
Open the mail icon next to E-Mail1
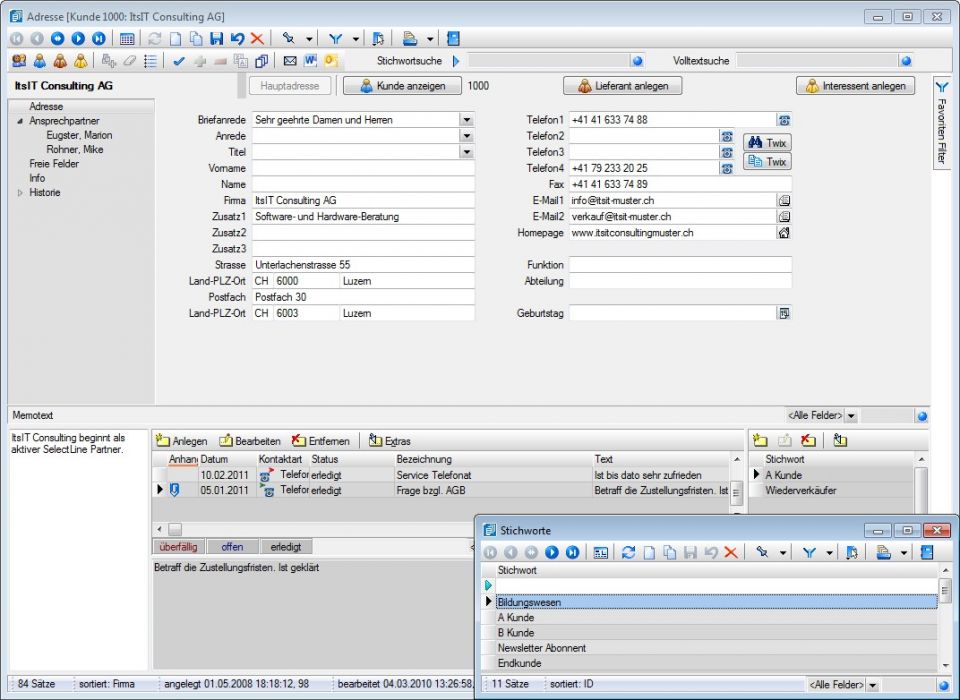coord(784,200)
